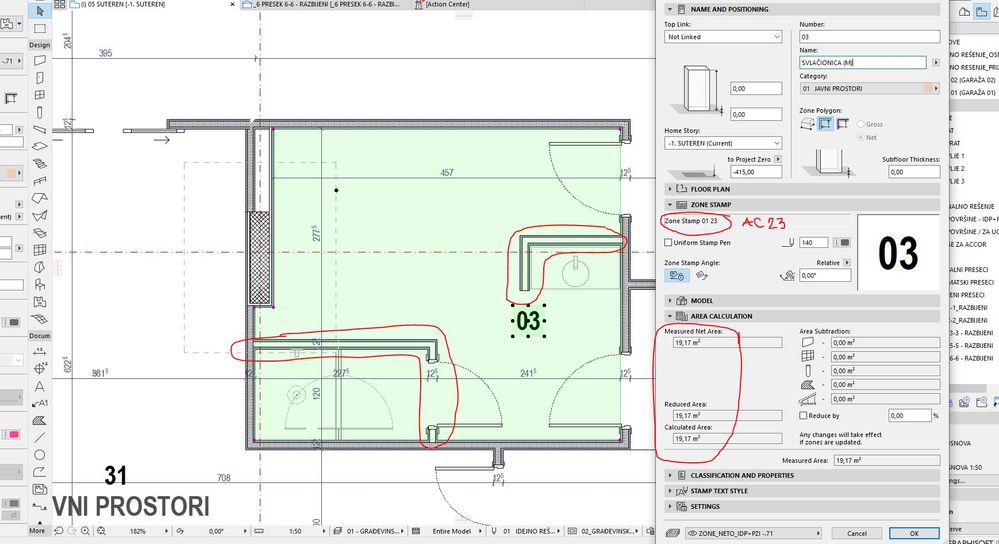
Task: Open the 1:50 scale option in bottom bar
Action: (295, 531)
